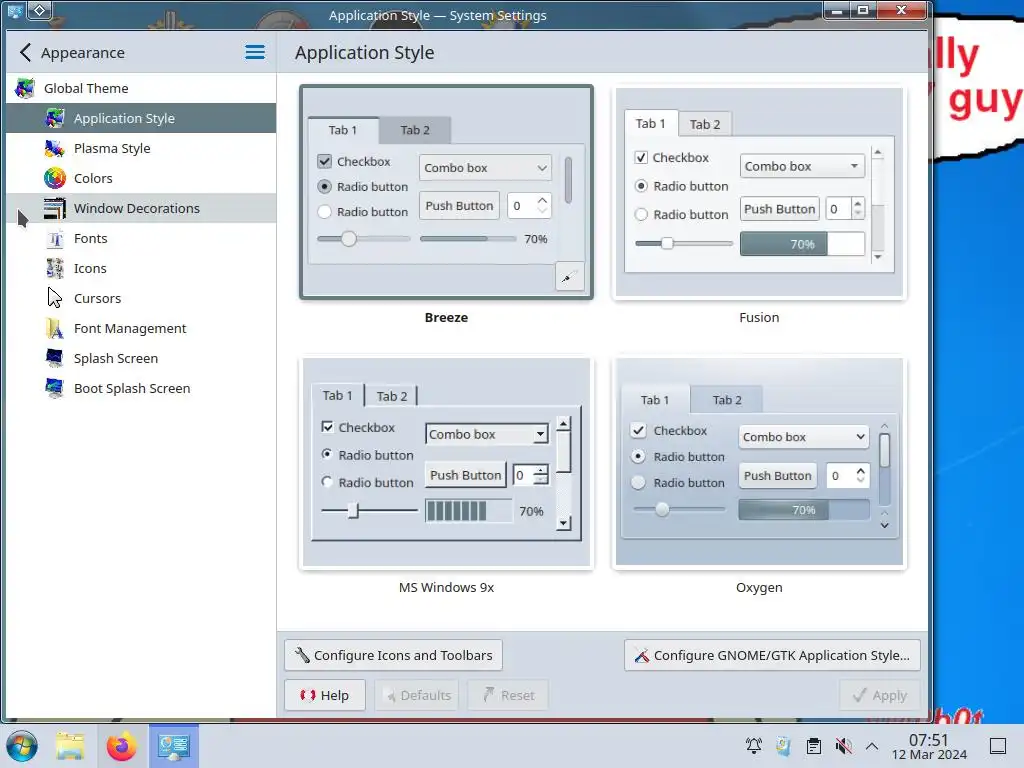Switch to Tab 2 in Fusion preview
1024x768 pixels.
[705, 124]
